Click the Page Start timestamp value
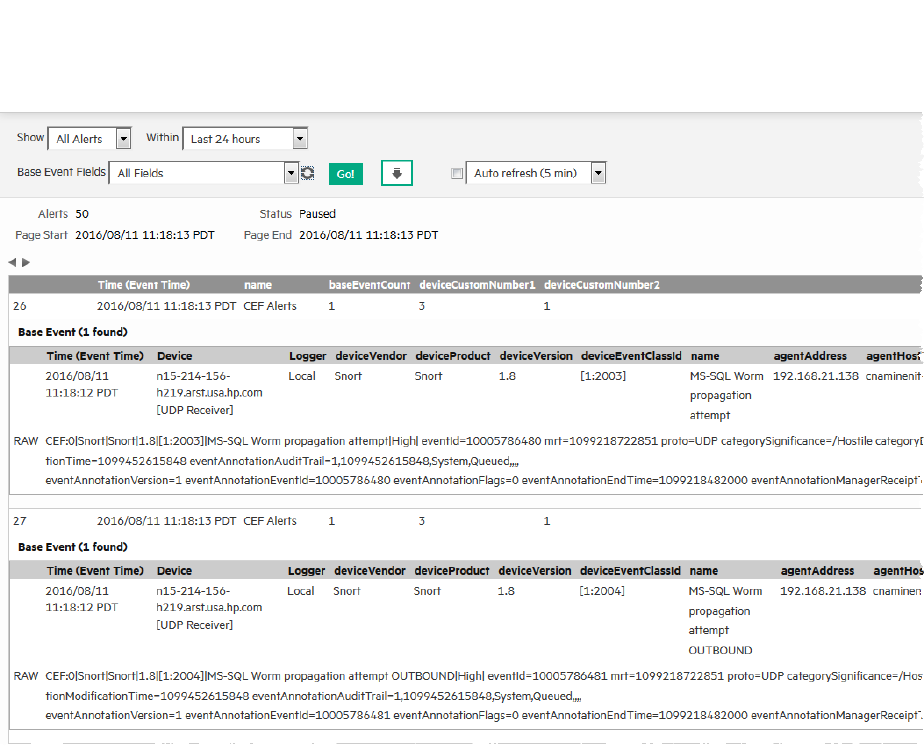The image size is (924, 746). 145,235
